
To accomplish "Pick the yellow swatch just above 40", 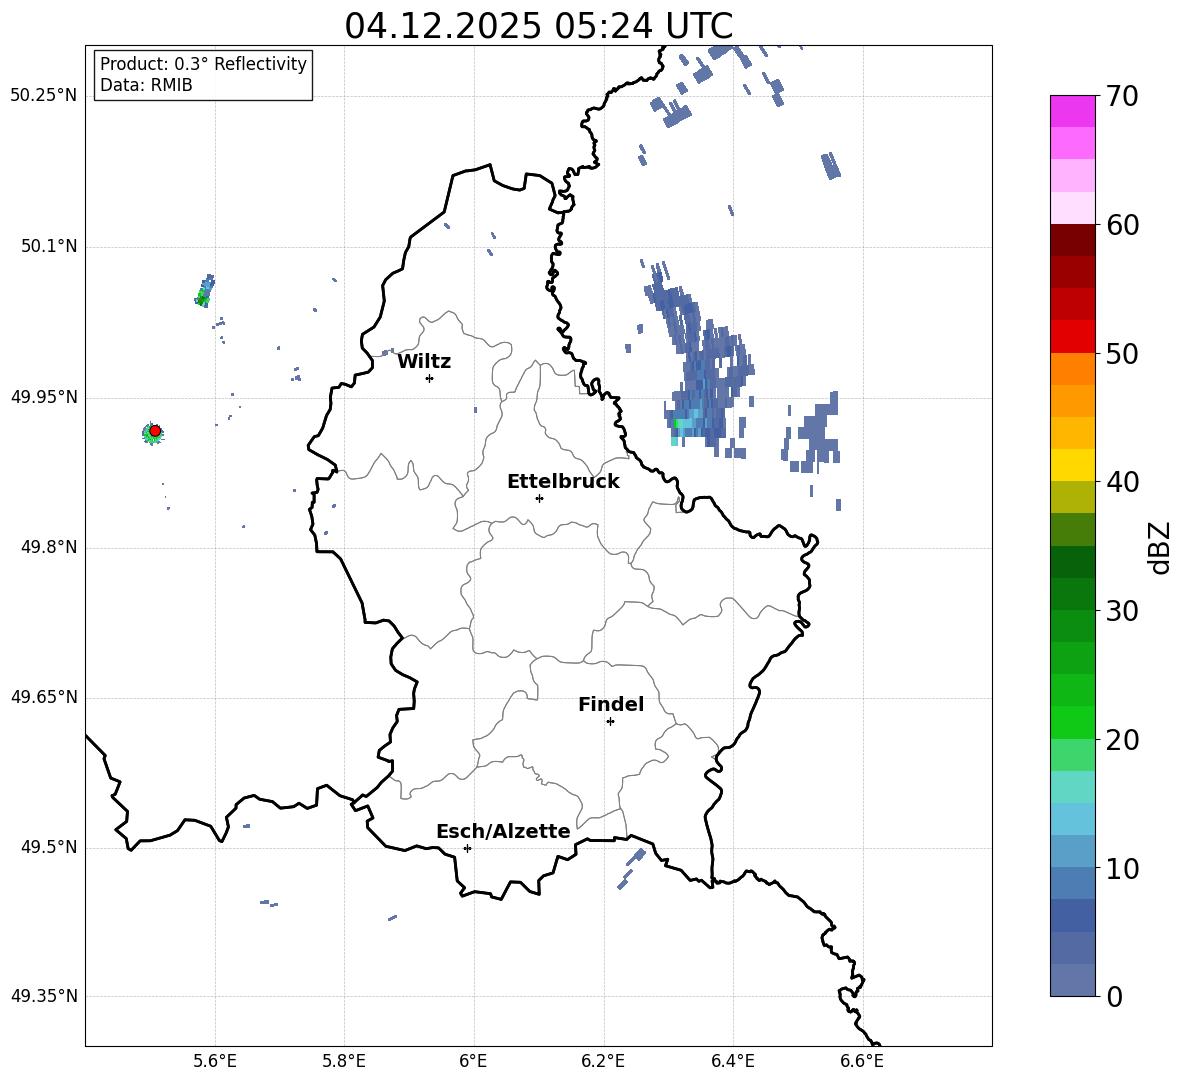I will (x=1072, y=465).
